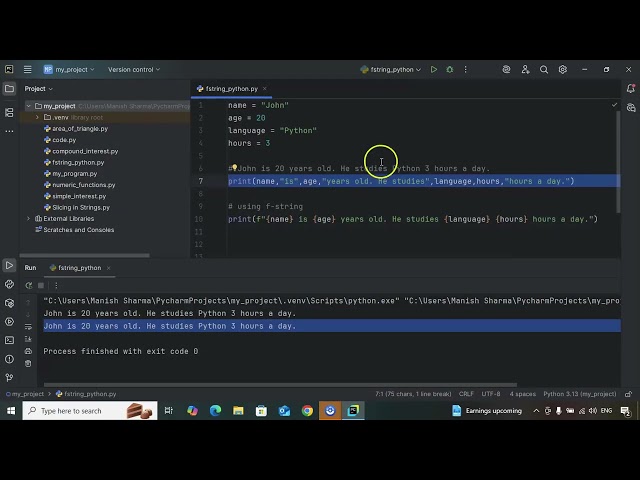Click the project tree horizontal scrollbar
This screenshot has height=480, width=640.
pyautogui.click(x=84, y=256)
